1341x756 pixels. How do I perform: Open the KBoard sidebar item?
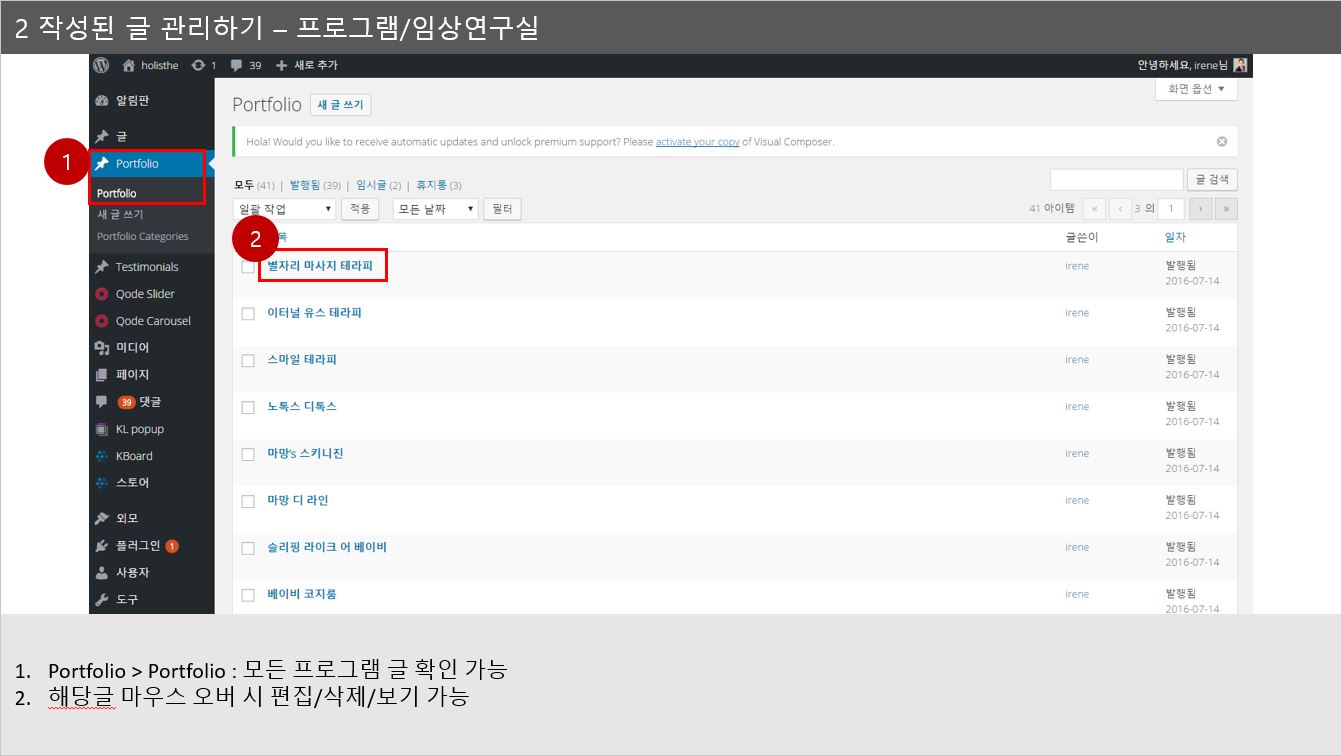[134, 456]
